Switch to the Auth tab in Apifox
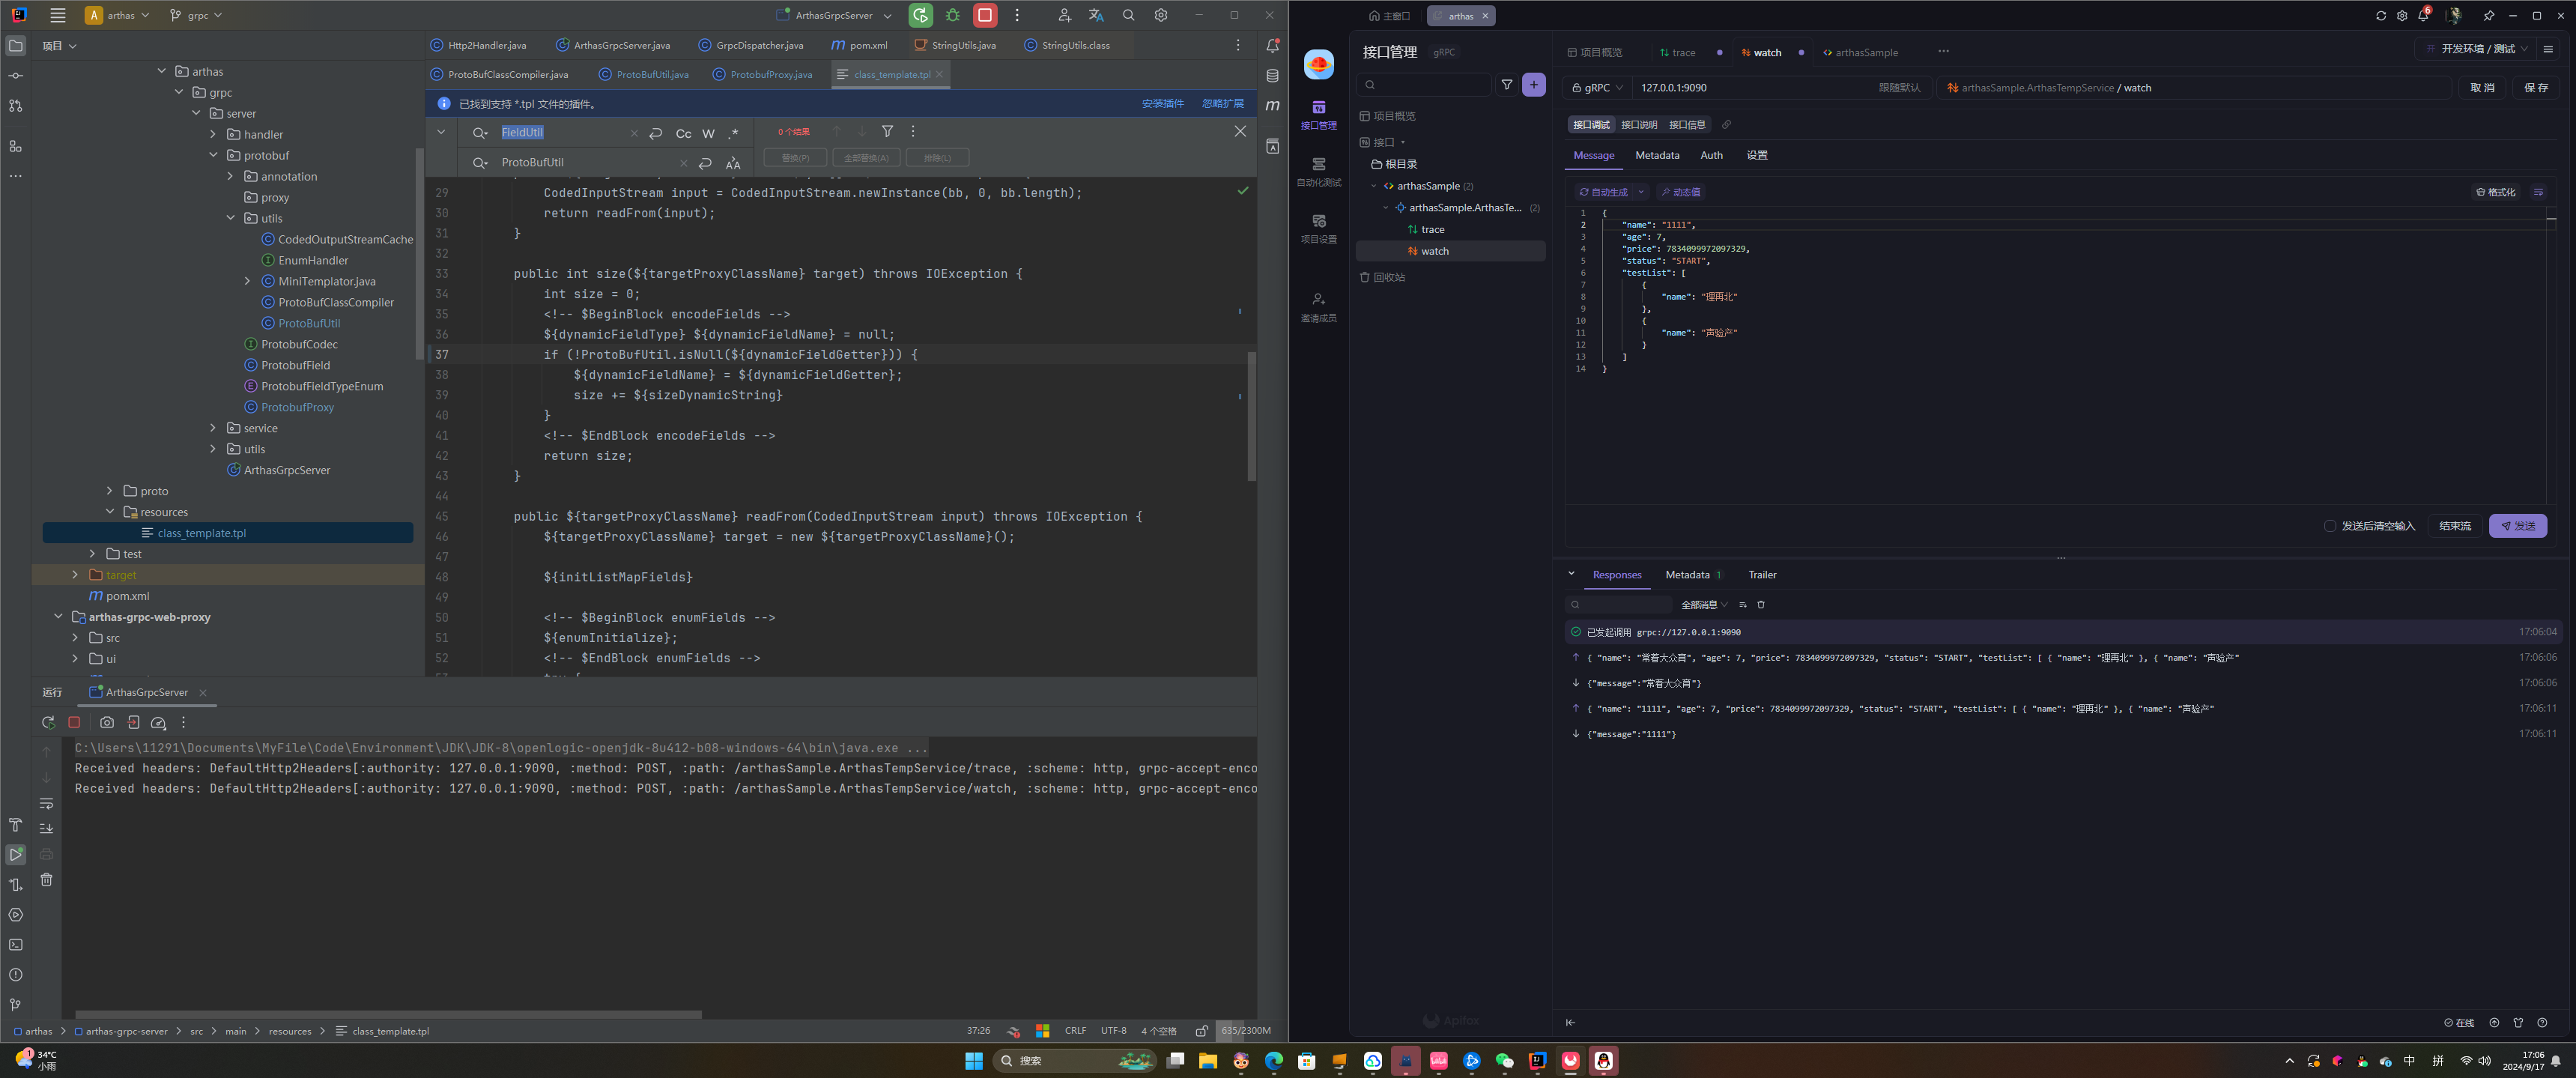Screen dimensions: 2576x1078 [x=1711, y=155]
